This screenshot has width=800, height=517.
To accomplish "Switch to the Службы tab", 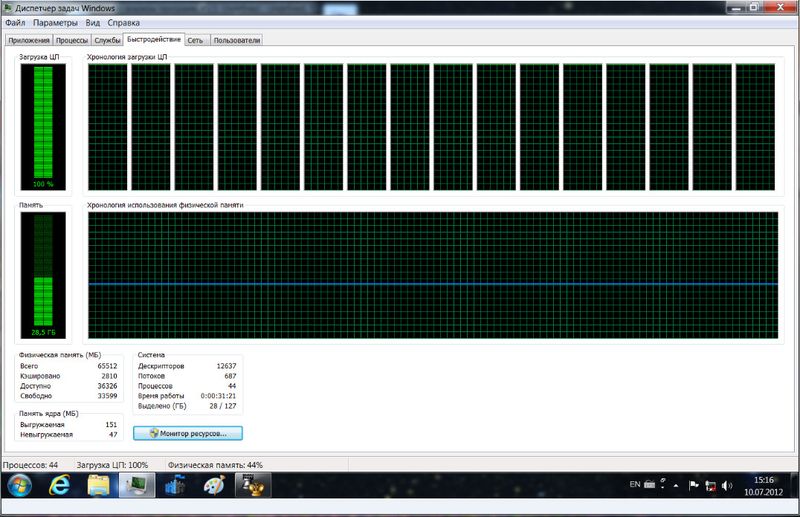I will tap(107, 40).
